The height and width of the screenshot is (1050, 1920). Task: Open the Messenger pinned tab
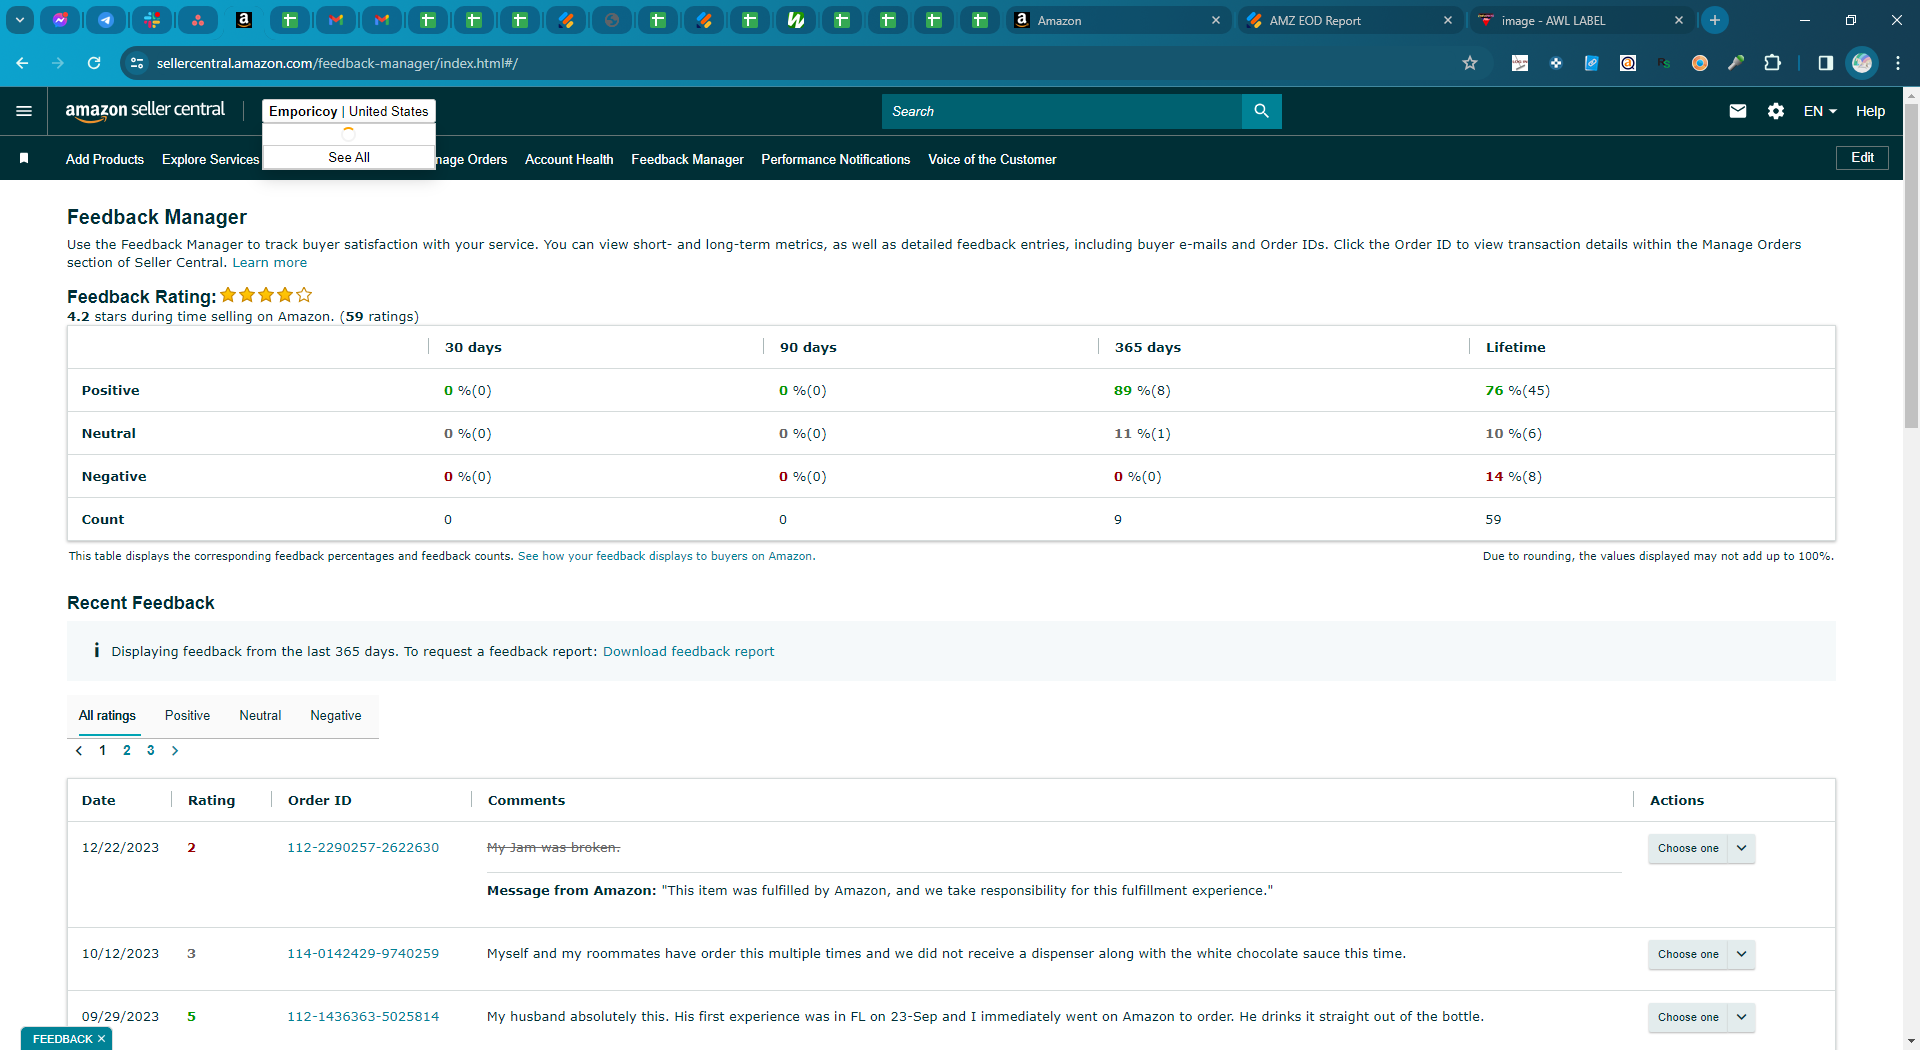[x=60, y=20]
